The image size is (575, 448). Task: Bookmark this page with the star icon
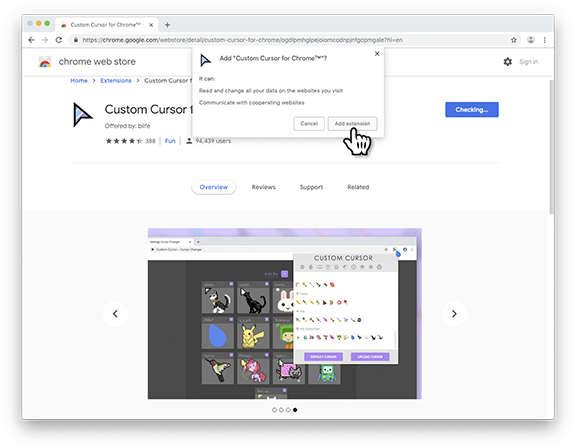coord(514,40)
